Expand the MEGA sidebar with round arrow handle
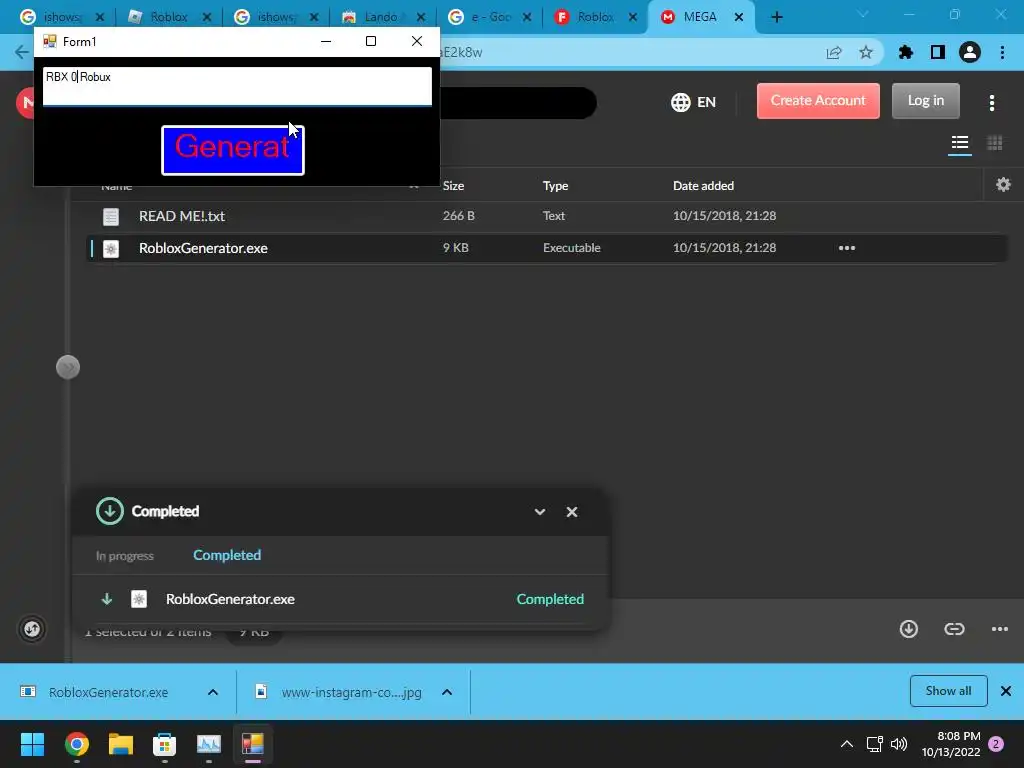The image size is (1024, 768). 68,367
